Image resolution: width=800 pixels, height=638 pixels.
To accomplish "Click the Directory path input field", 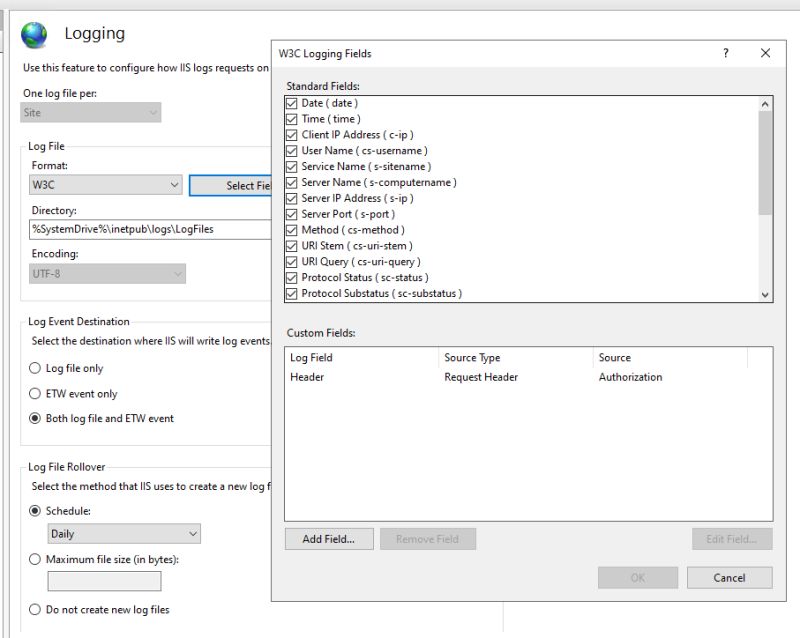I will click(x=130, y=229).
